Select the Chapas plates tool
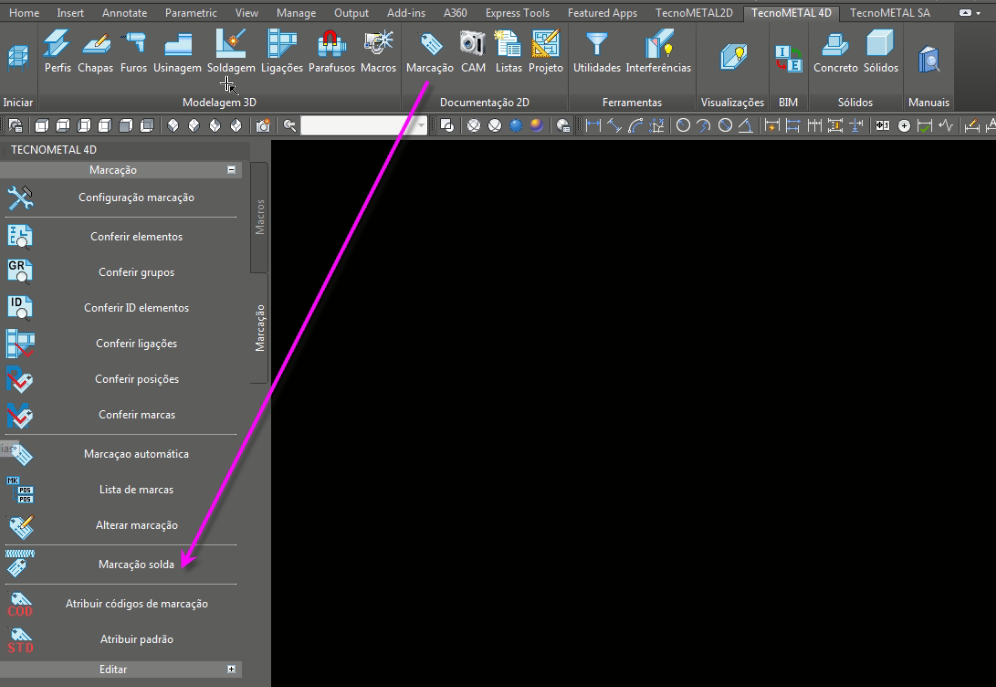The width and height of the screenshot is (996, 687). (x=95, y=52)
